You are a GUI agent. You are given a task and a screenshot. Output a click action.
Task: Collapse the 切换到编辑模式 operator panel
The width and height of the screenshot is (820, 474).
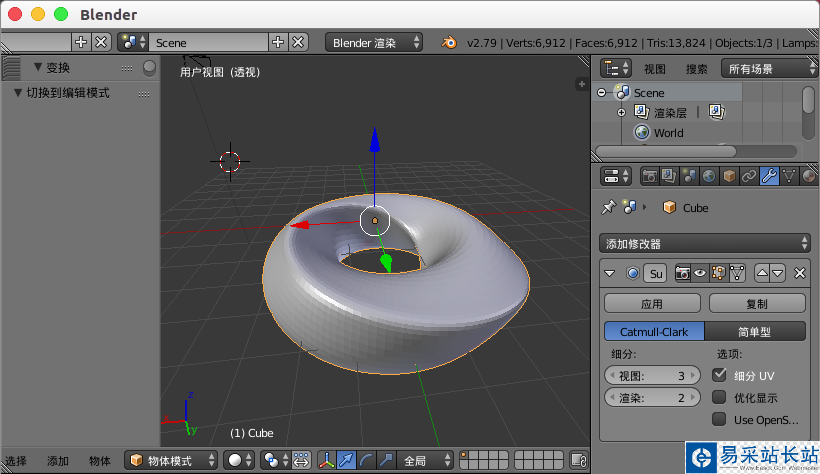point(17,93)
